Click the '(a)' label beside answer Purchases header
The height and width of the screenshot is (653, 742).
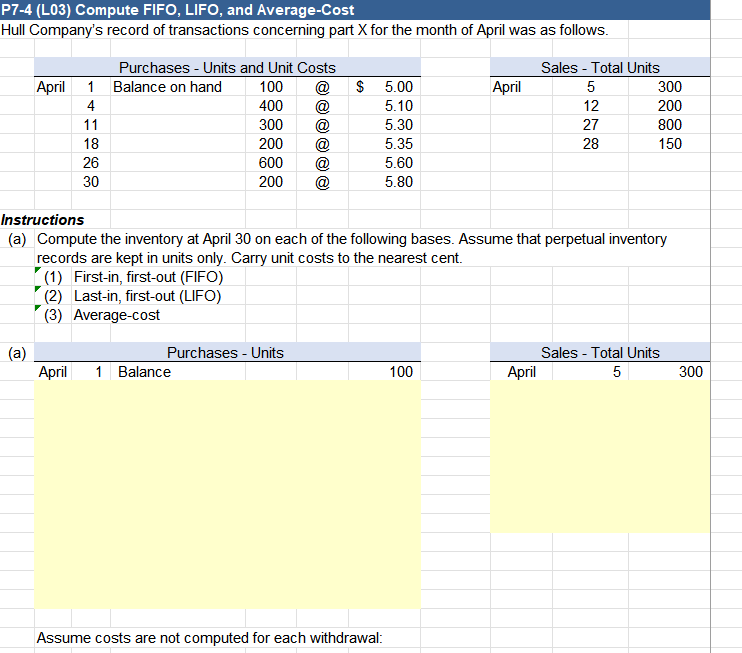pos(17,353)
